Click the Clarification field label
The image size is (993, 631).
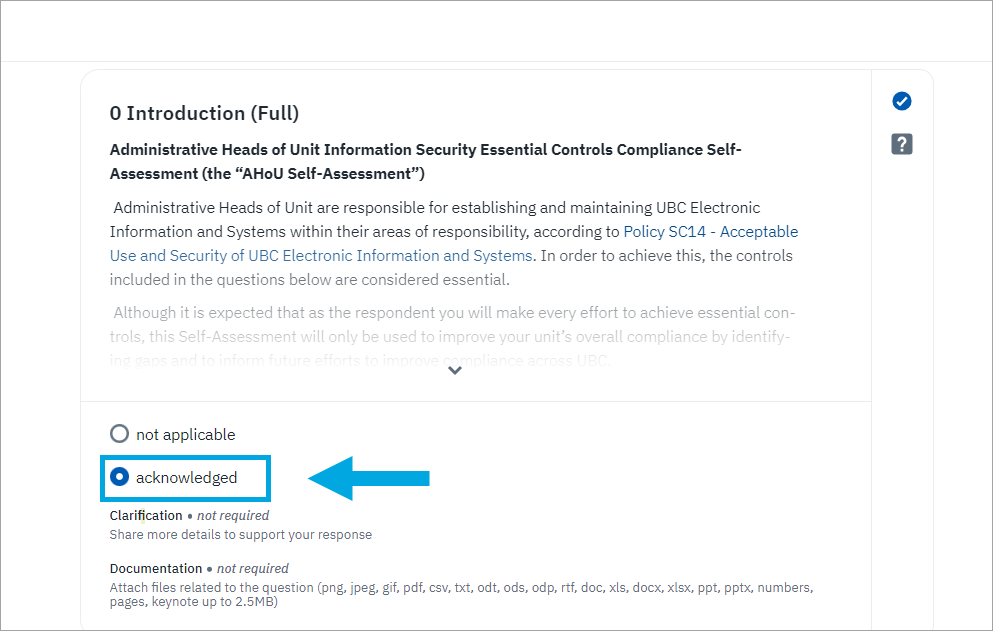click(146, 516)
